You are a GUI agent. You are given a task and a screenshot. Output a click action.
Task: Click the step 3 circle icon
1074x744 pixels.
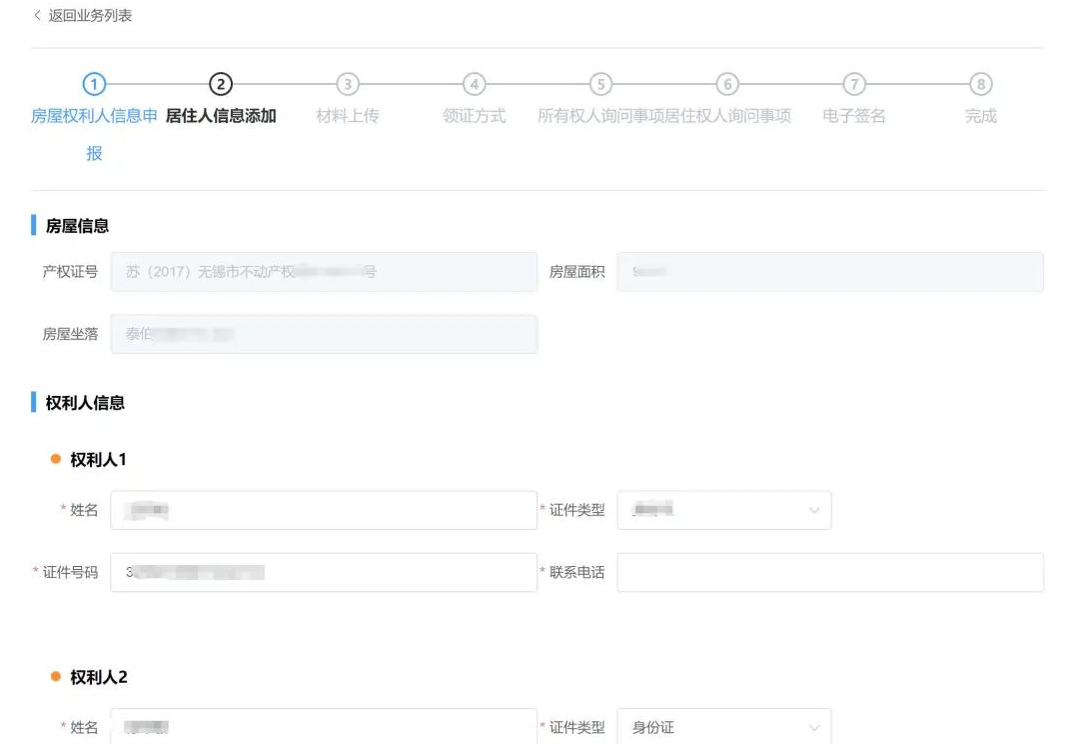[347, 85]
